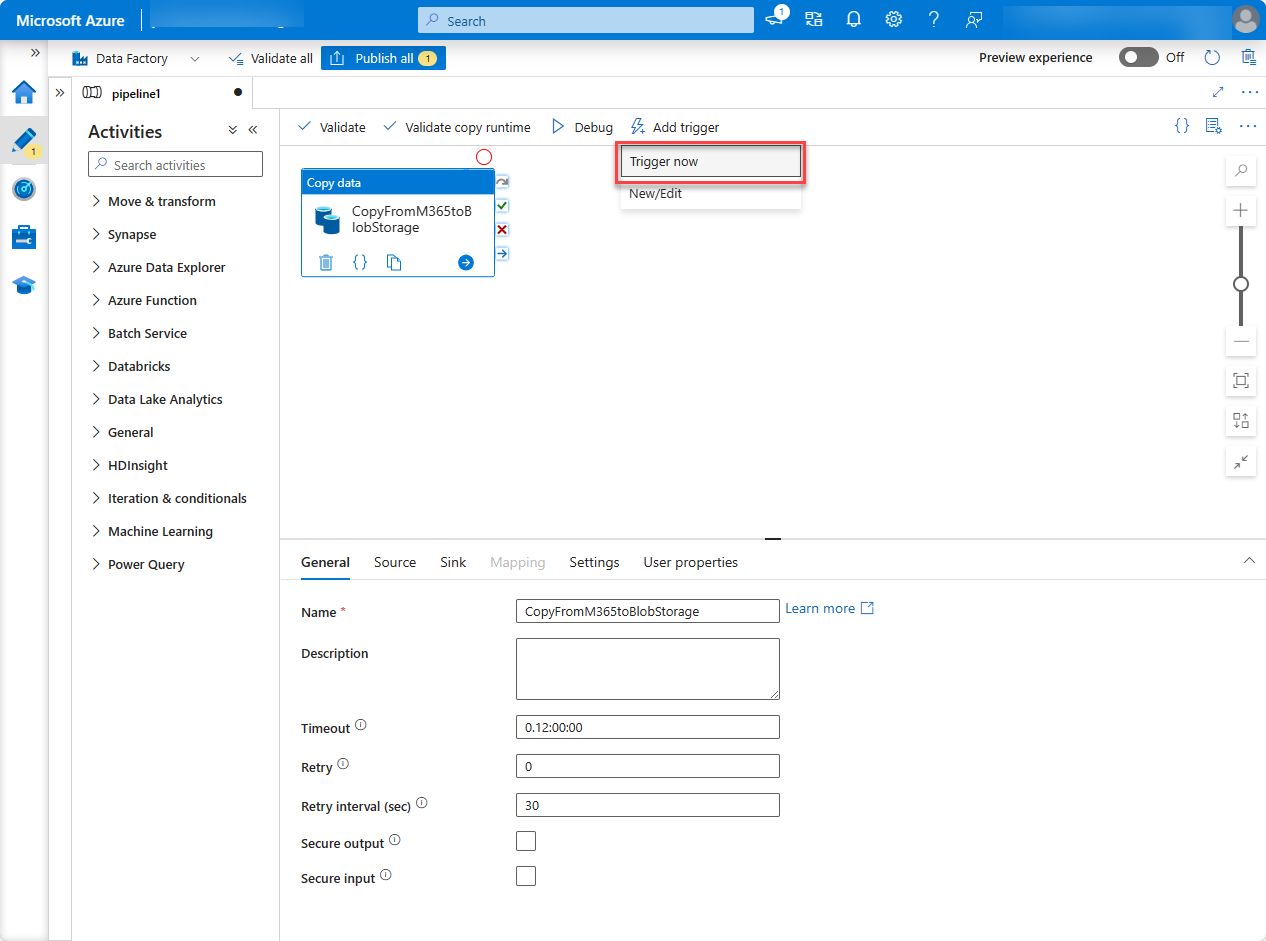The height and width of the screenshot is (941, 1266).
Task: Switch to the Sink tab
Action: (452, 562)
